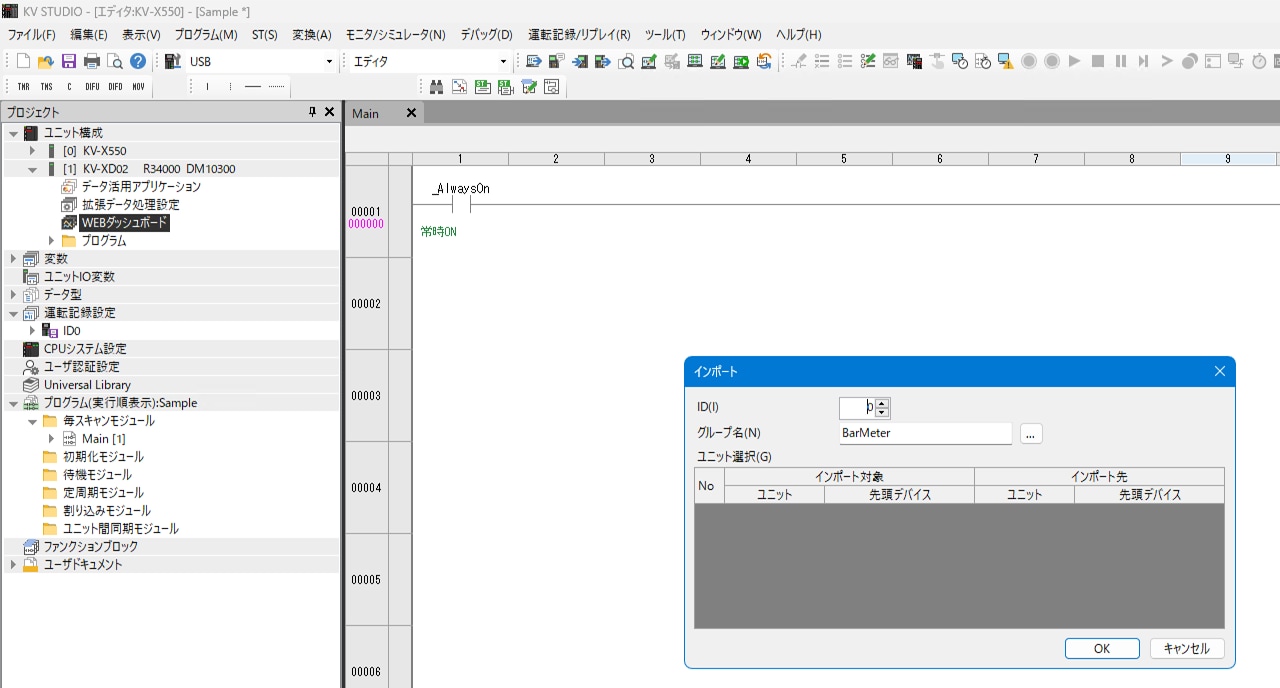Insert TMR timer instruction from toolbar
Viewport: 1280px width, 688px height.
23,87
